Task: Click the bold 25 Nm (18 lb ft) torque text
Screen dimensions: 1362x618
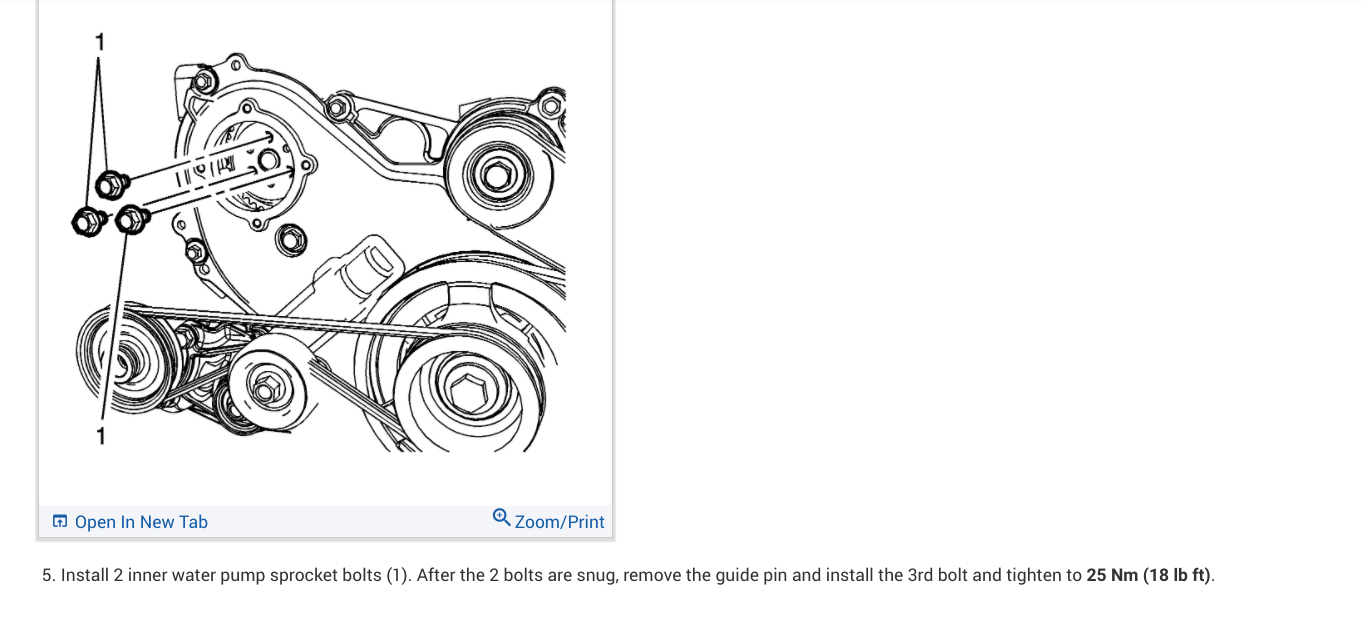Action: pyautogui.click(x=1149, y=575)
